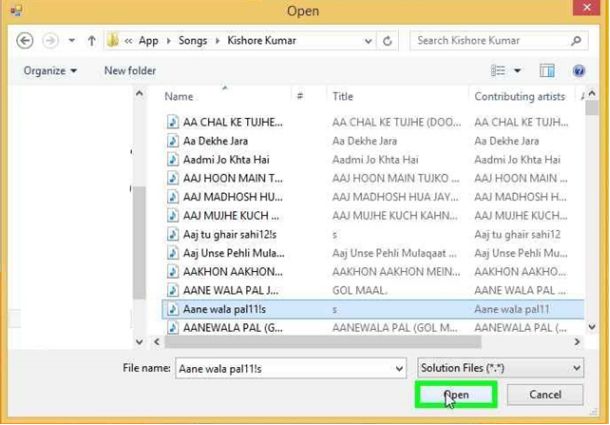Open the Organize menu
610x425 pixels.
(50, 71)
